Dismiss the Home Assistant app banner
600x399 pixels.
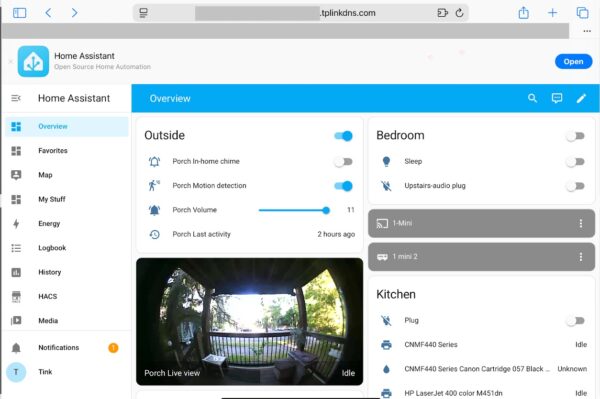coord(10,61)
